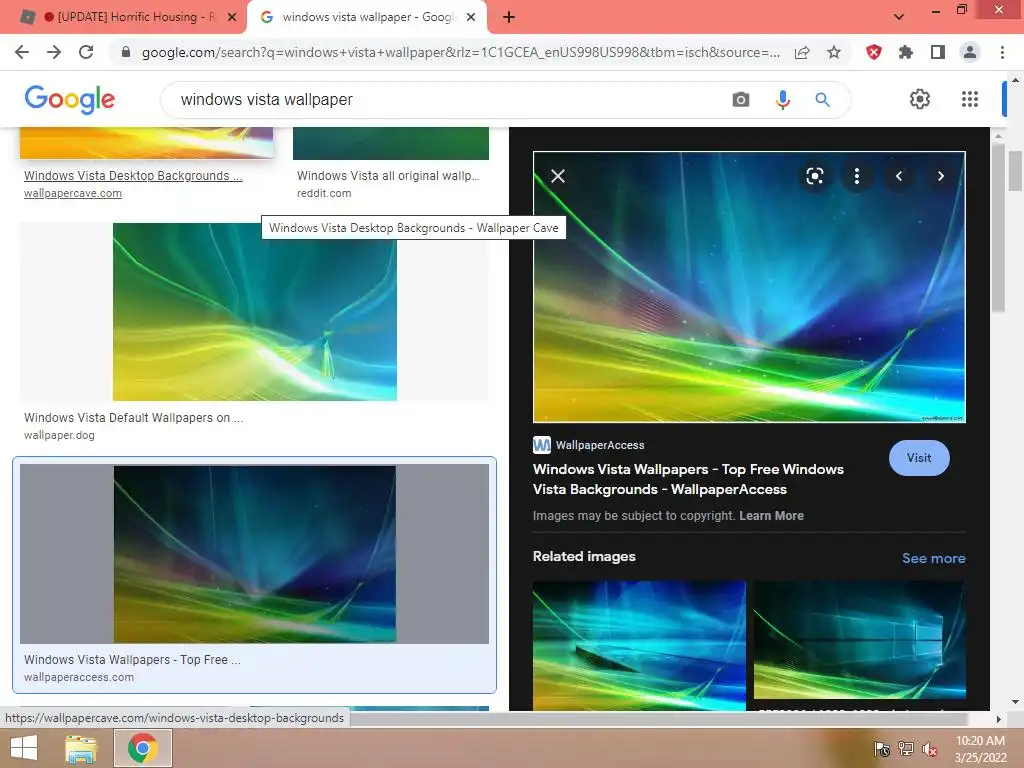Viewport: 1024px width, 768px height.
Task: Show the previous image in preview
Action: coord(899,176)
